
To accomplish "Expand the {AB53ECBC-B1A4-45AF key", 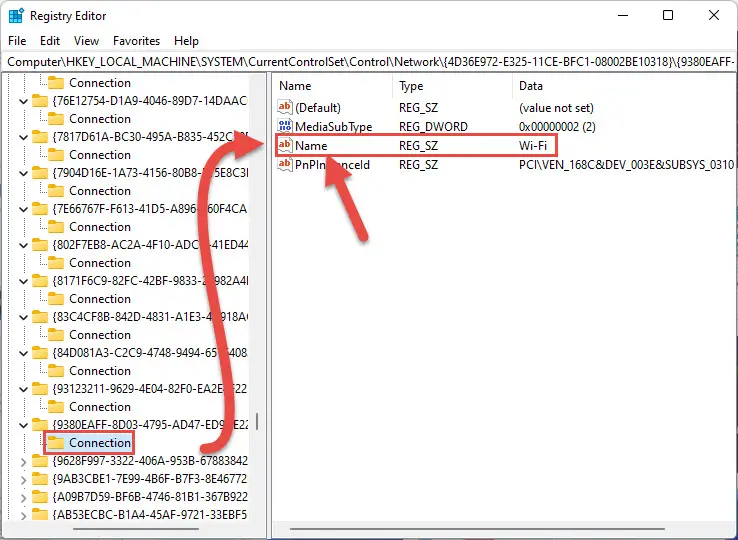I will 24,515.
